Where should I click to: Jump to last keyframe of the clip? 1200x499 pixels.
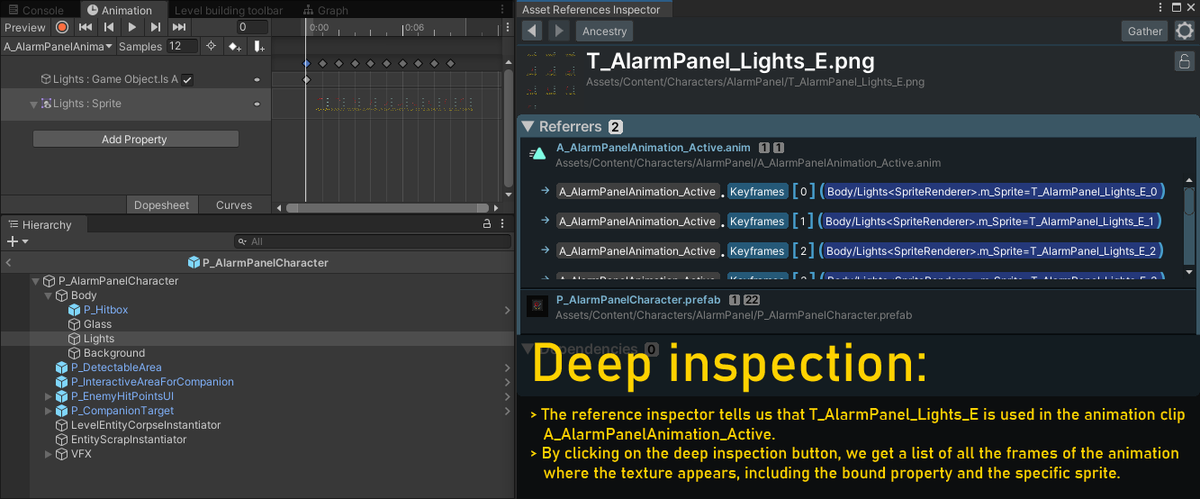click(178, 28)
